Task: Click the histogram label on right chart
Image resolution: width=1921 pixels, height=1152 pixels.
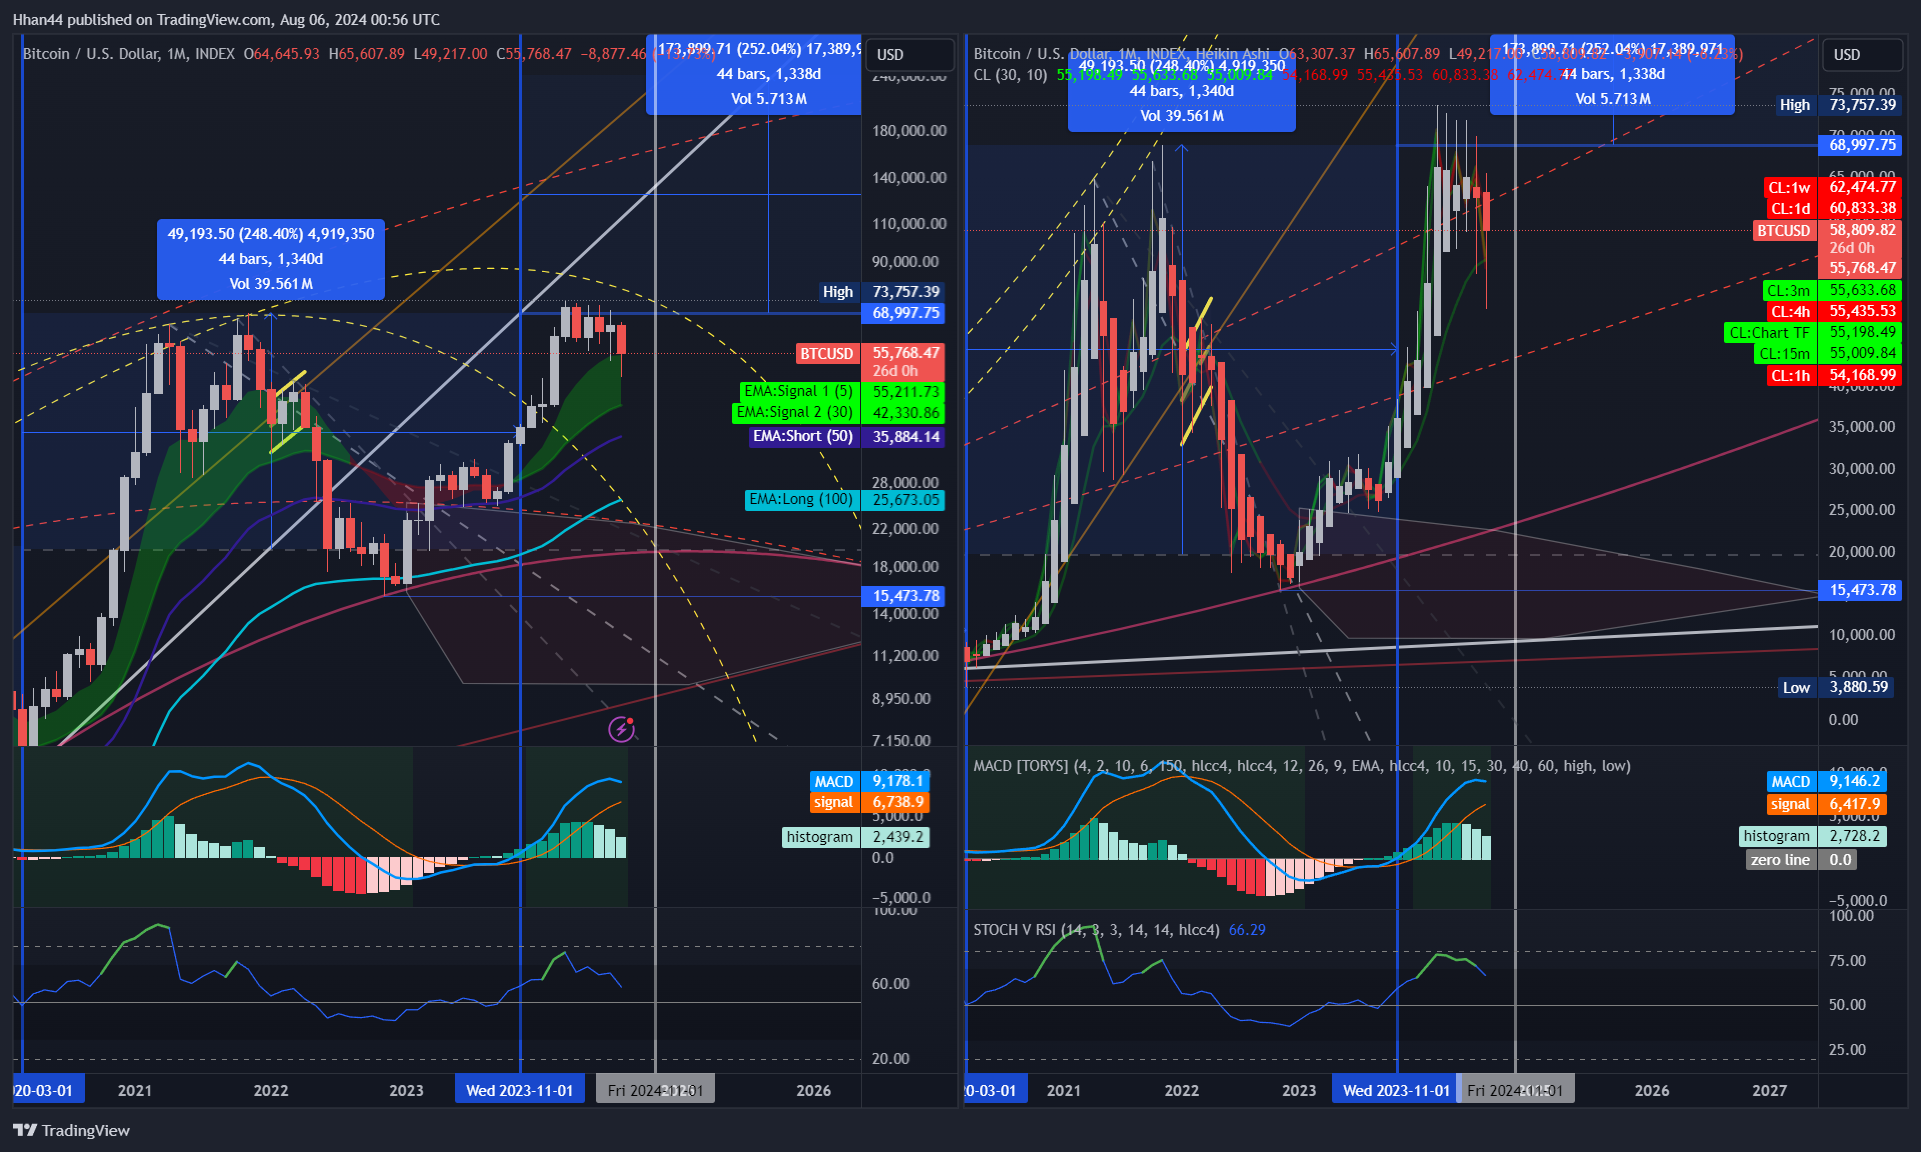Action: [x=1777, y=836]
